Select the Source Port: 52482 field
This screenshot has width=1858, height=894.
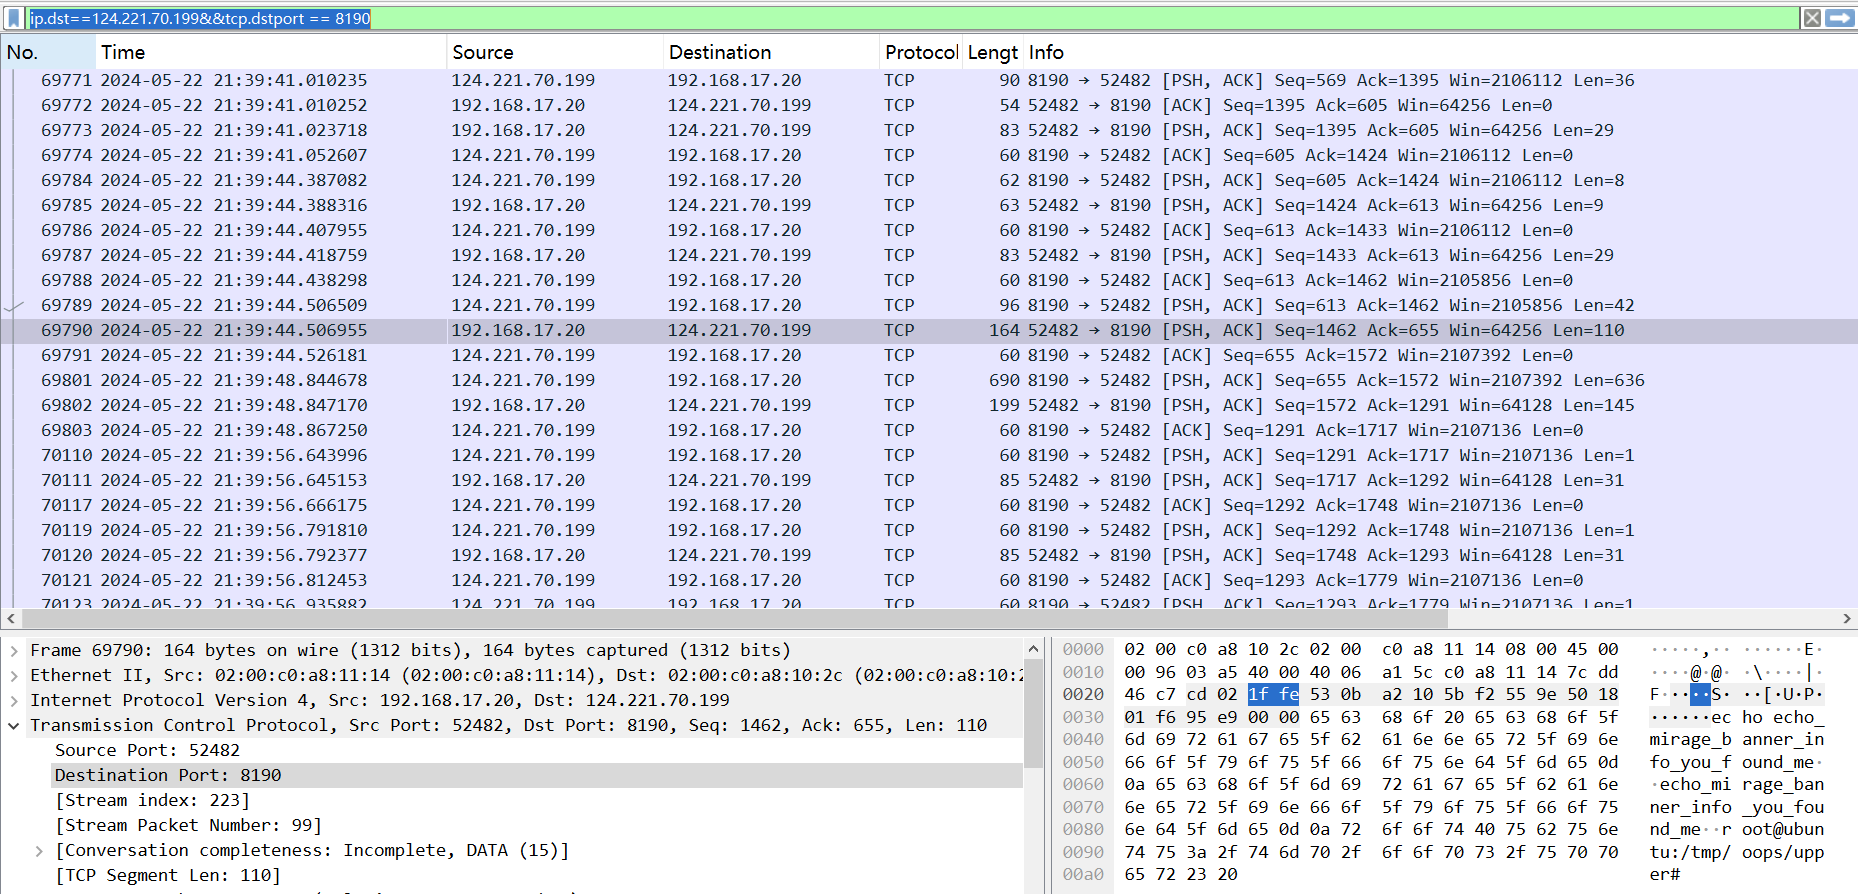pyautogui.click(x=147, y=750)
